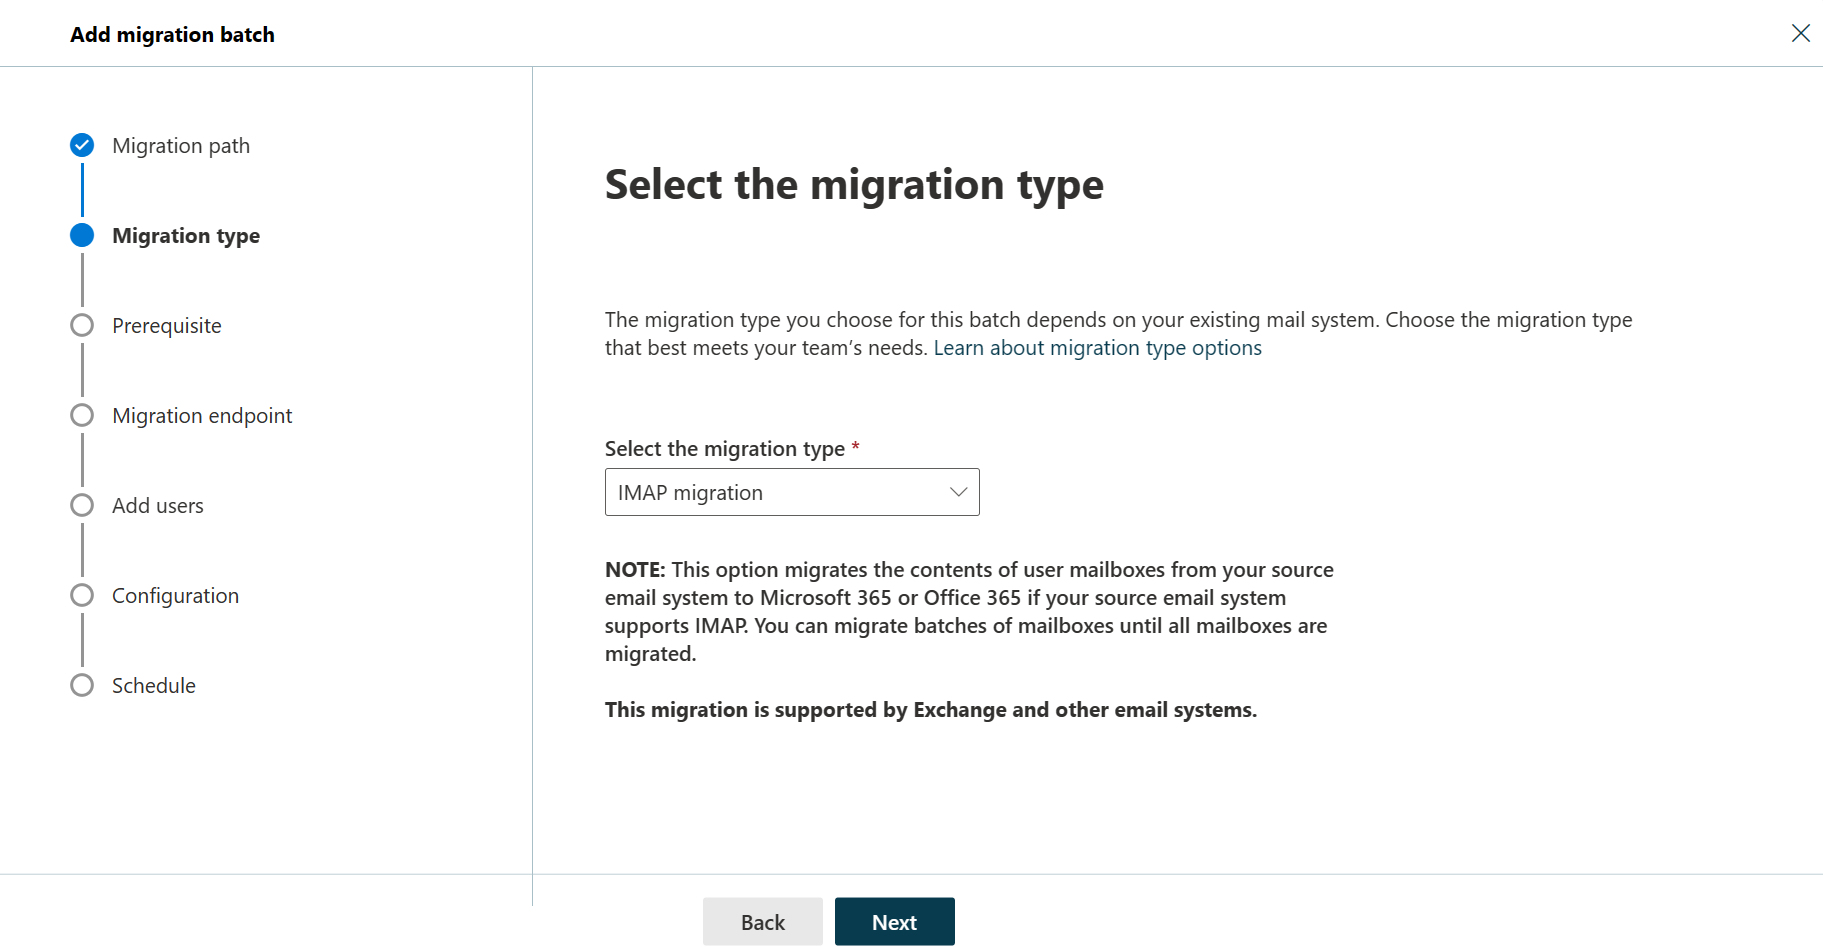
Task: Click the Next button
Action: tap(894, 921)
